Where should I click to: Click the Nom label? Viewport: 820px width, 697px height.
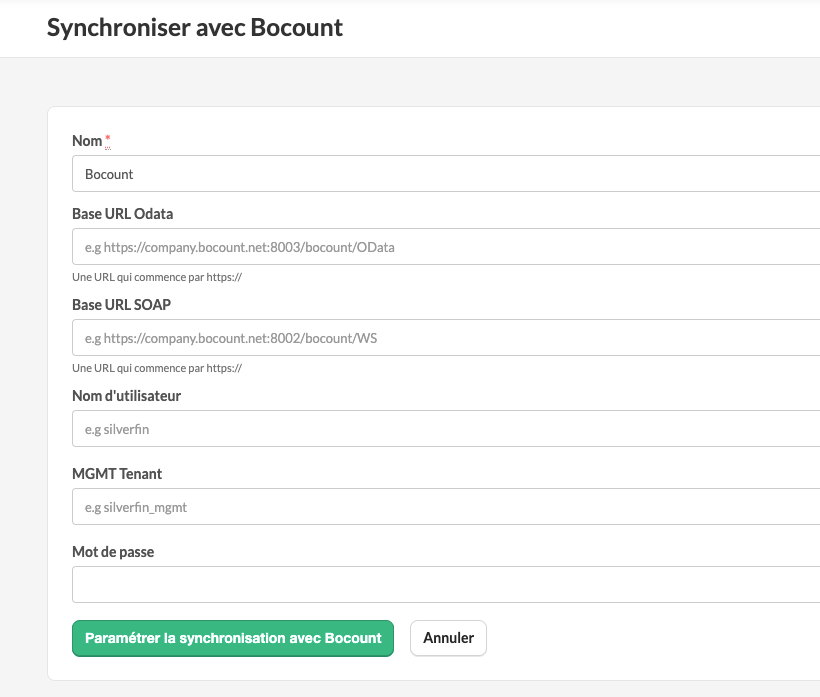pos(87,141)
